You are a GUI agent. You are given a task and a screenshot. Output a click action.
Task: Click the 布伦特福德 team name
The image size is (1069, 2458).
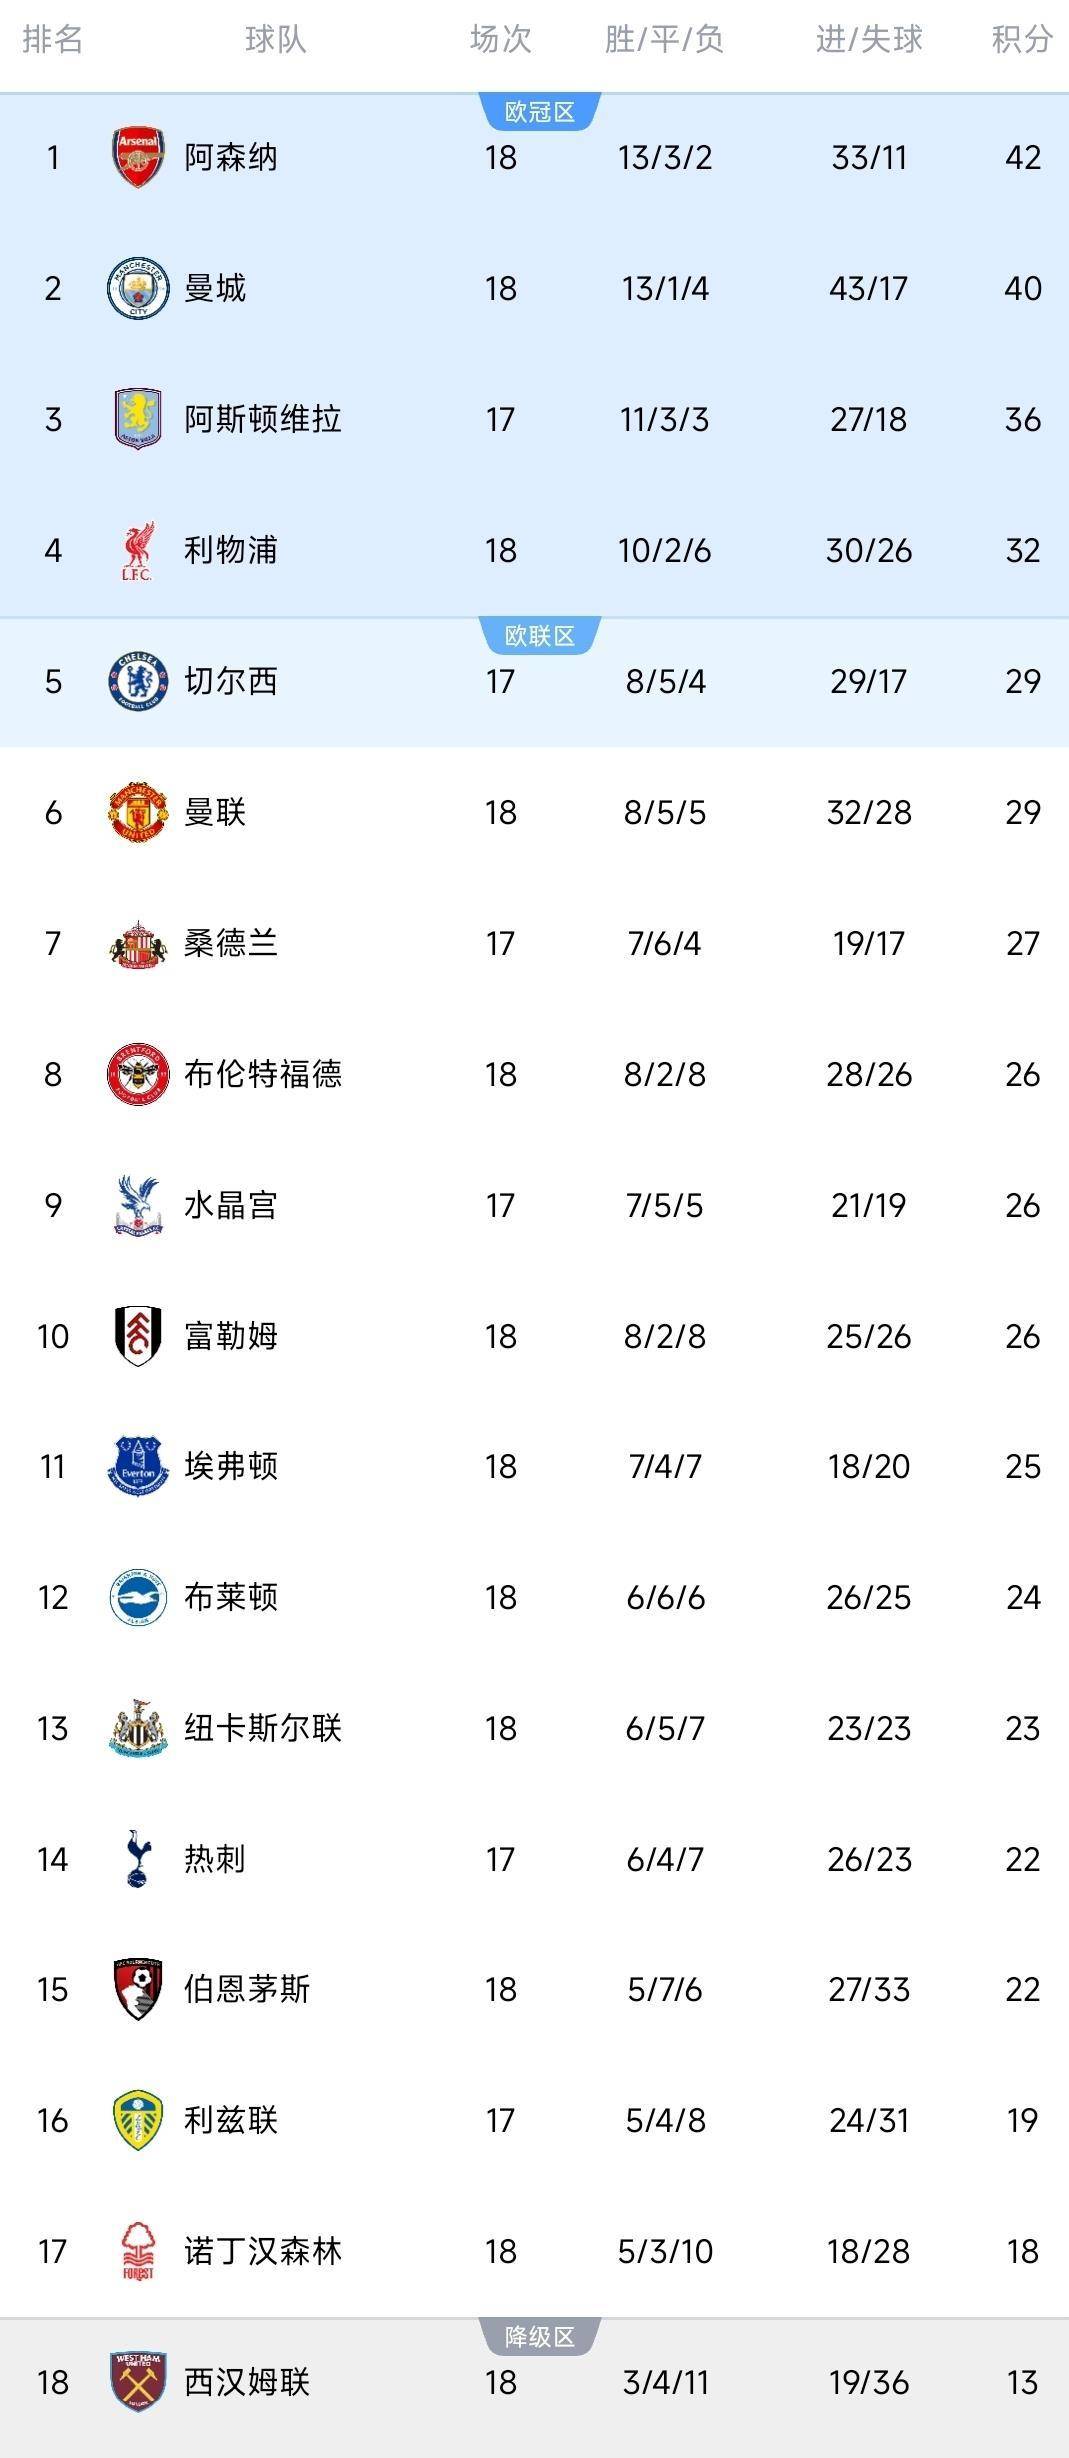pyautogui.click(x=264, y=1074)
